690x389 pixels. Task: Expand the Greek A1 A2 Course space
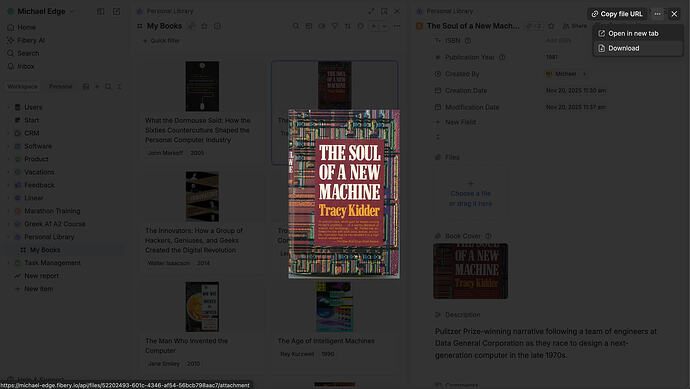click(x=9, y=224)
